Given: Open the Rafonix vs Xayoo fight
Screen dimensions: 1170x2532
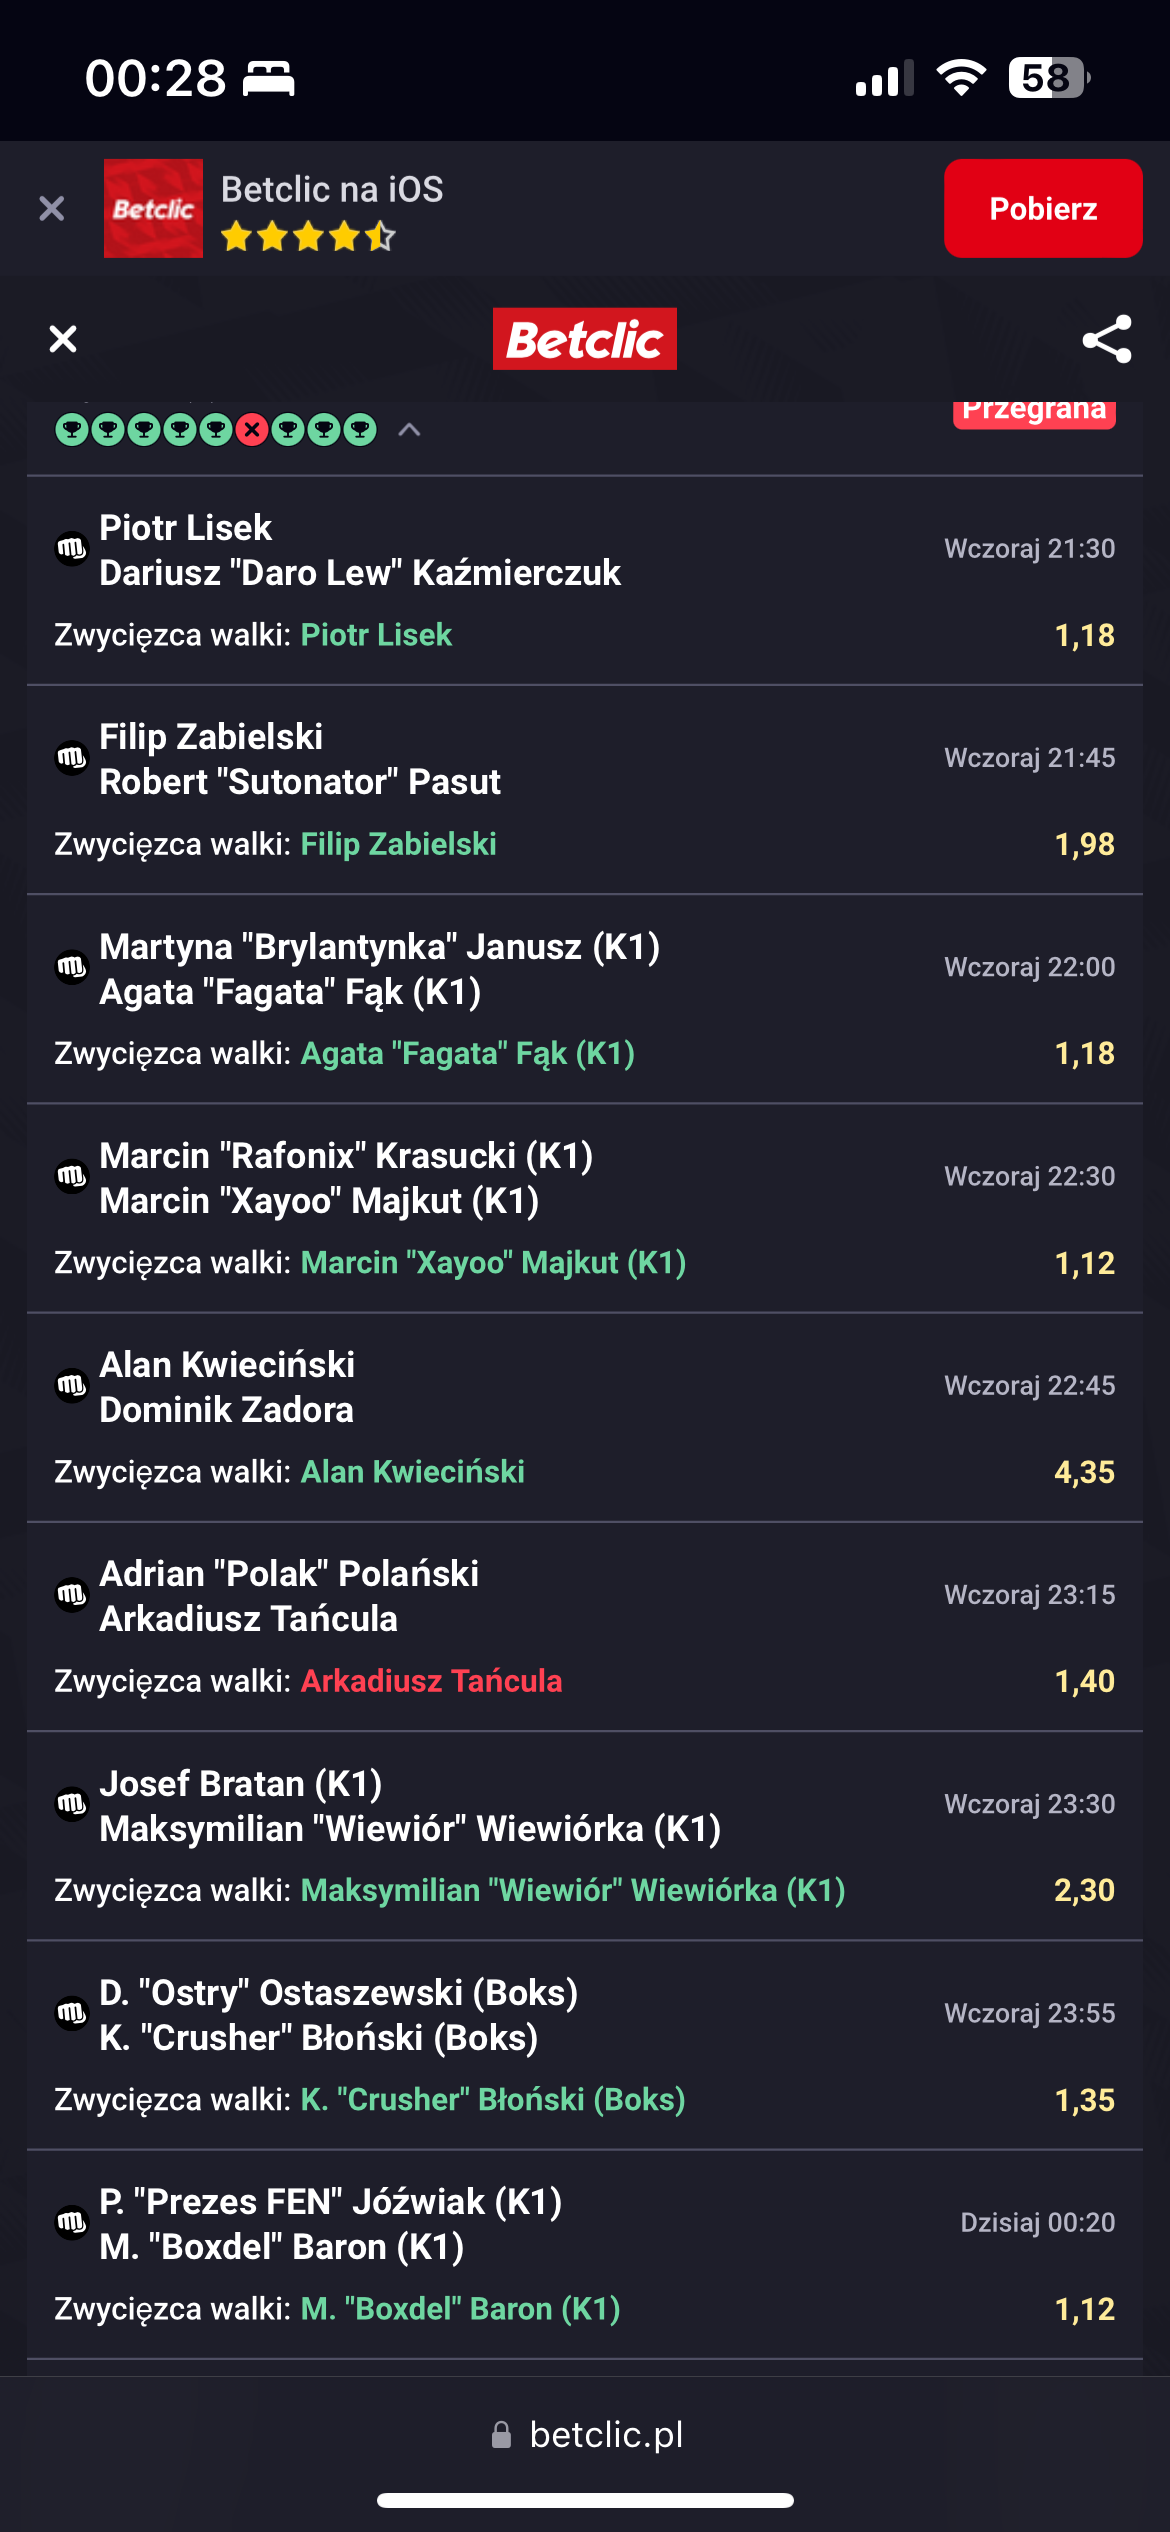Looking at the screenshot, I should (346, 1178).
